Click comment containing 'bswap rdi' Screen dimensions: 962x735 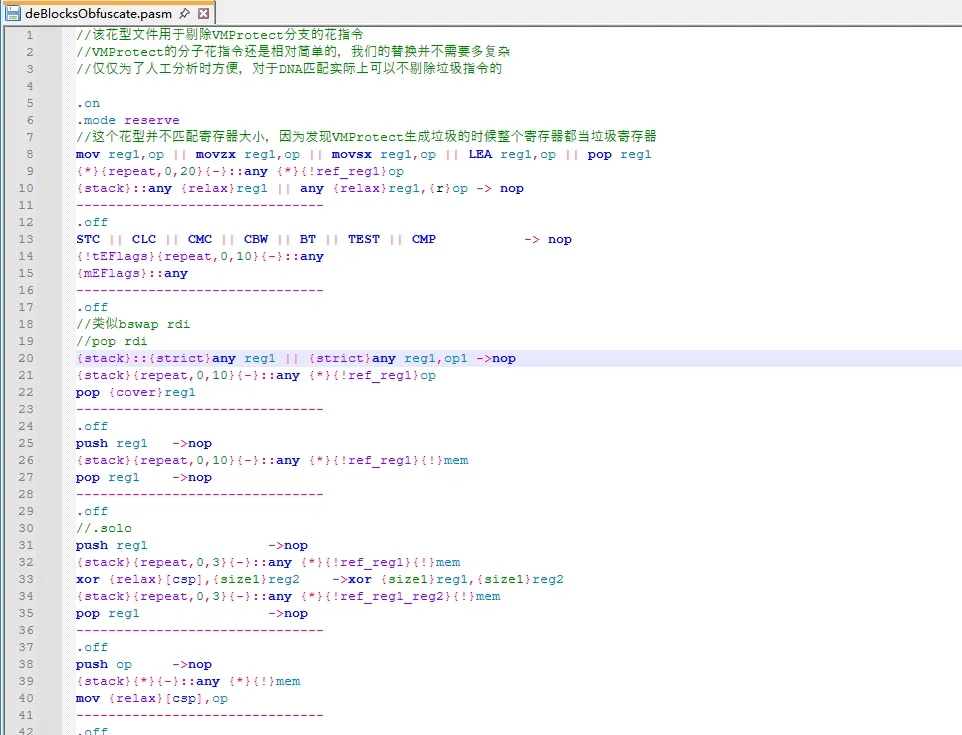click(x=133, y=324)
